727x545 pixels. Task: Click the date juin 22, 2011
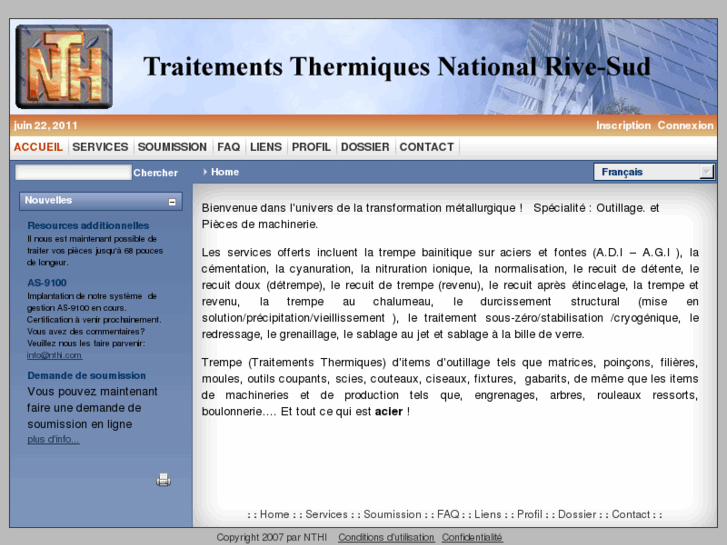pos(45,126)
